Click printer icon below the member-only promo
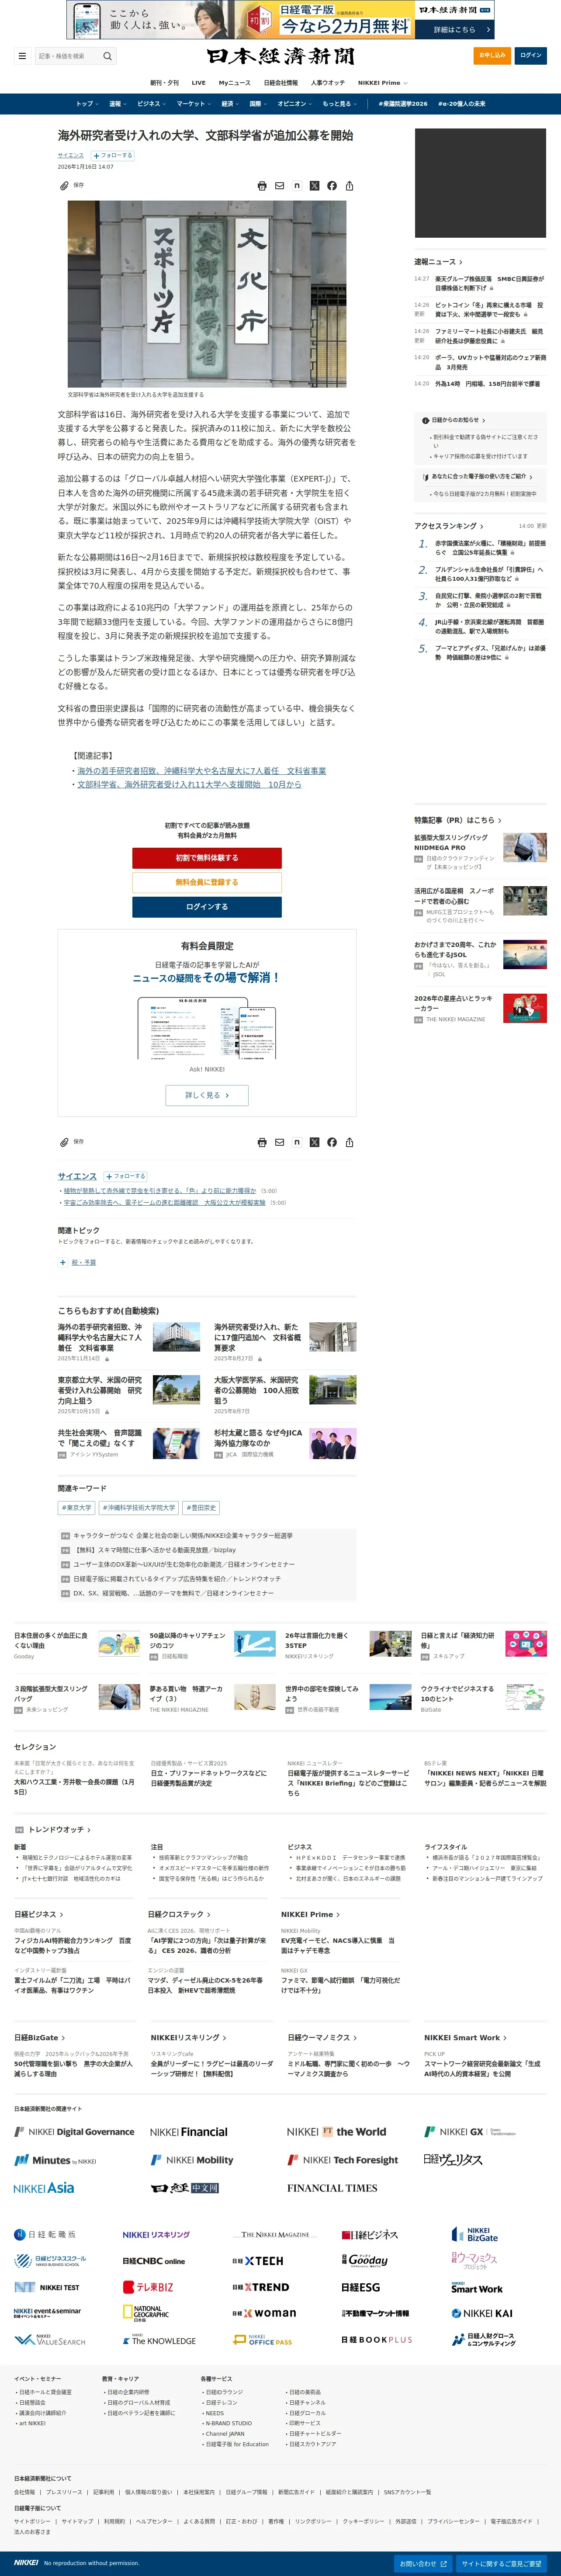The image size is (561, 2576). click(x=262, y=1142)
